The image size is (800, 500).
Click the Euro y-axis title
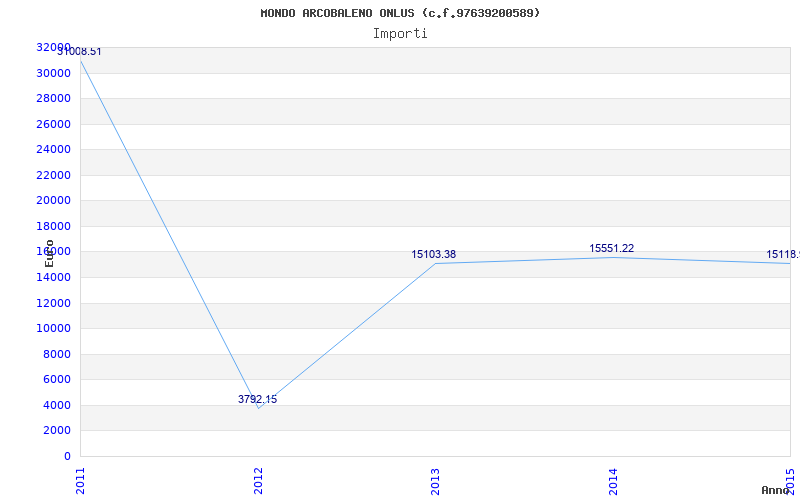[49, 253]
